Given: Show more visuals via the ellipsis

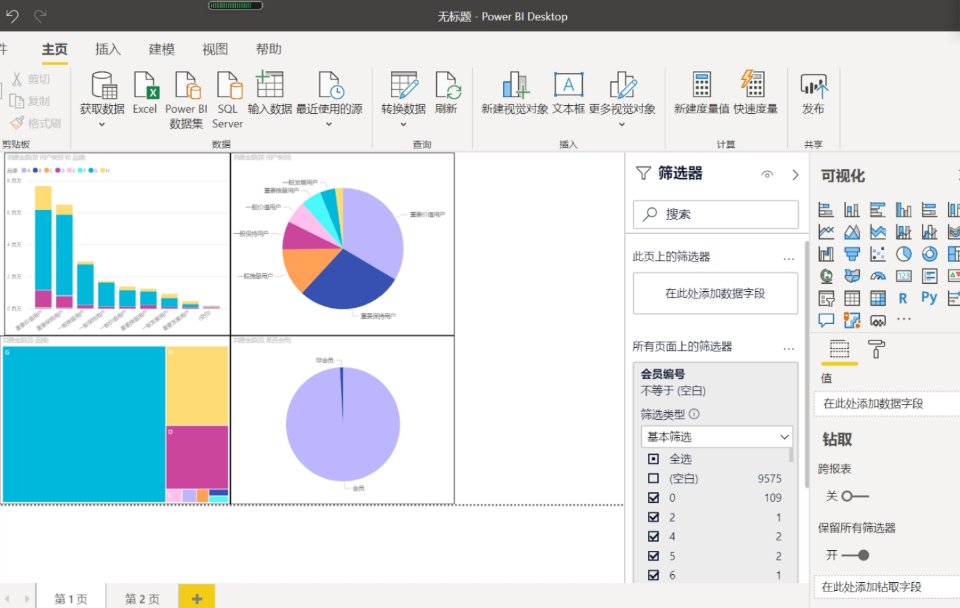Looking at the screenshot, I should pyautogui.click(x=904, y=318).
